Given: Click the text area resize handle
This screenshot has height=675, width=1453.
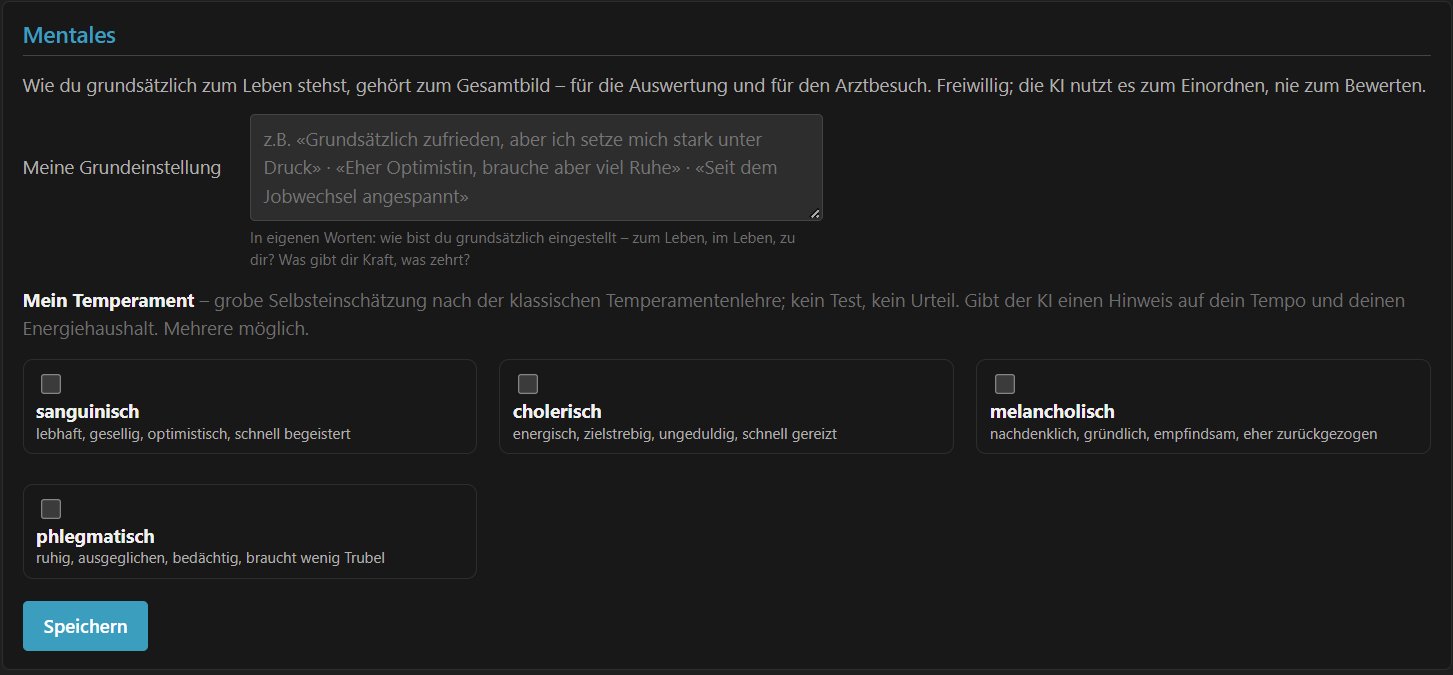Looking at the screenshot, I should tap(814, 213).
